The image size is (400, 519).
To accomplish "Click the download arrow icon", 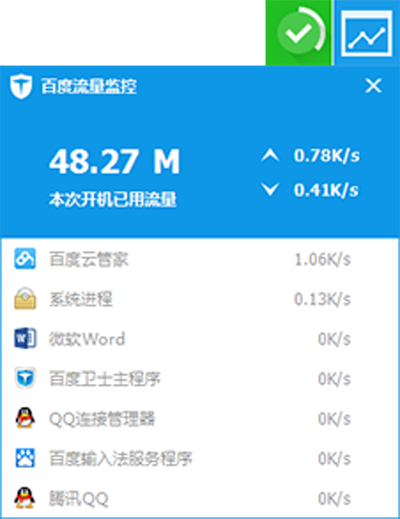I will tap(270, 190).
